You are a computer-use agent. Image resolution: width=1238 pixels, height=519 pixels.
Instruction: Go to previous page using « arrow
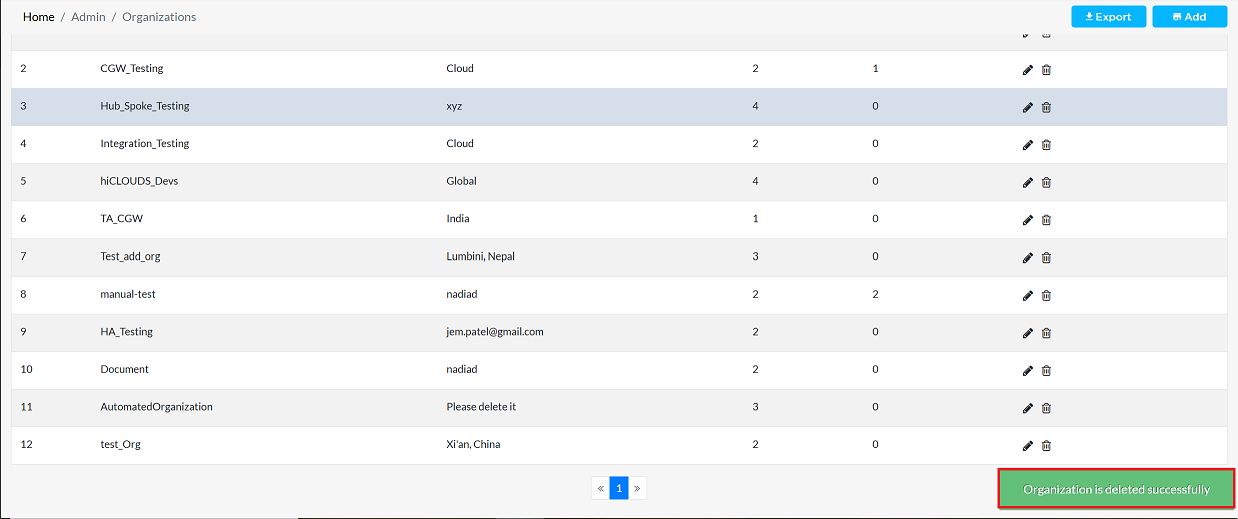click(600, 488)
